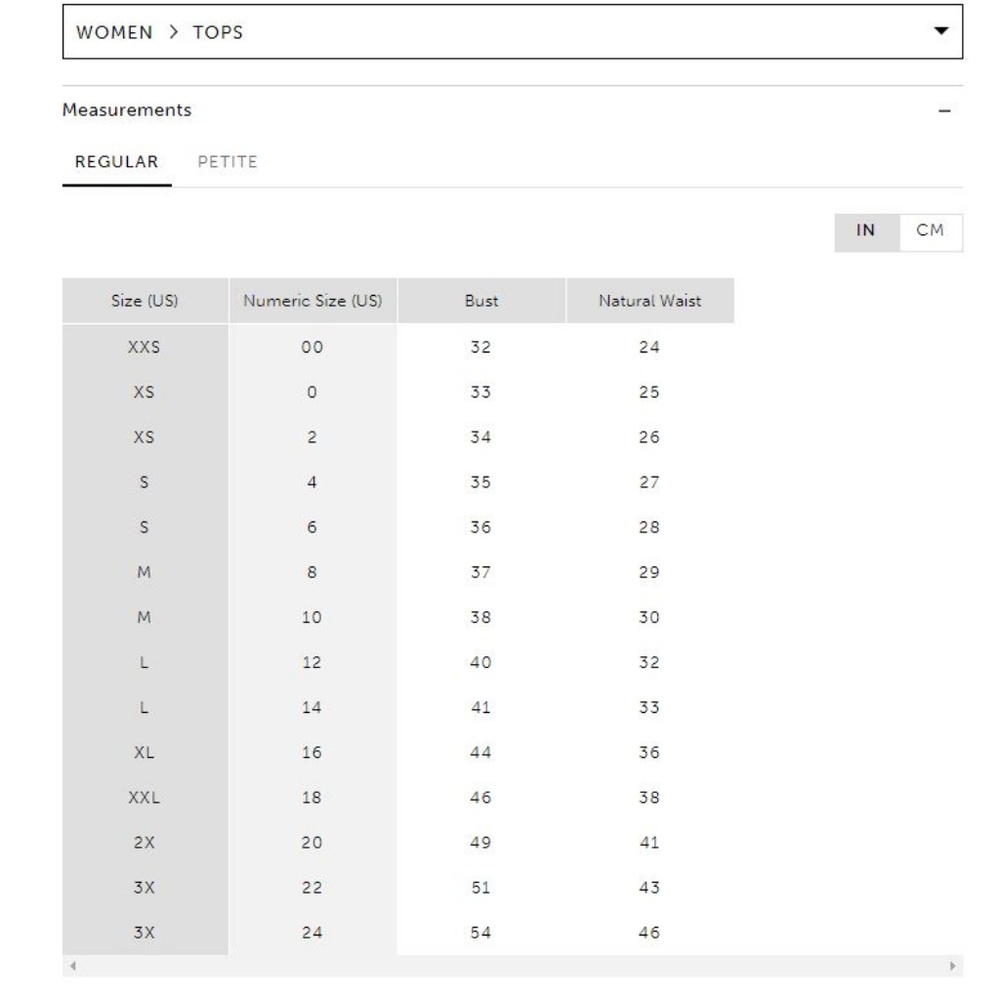Collapse the Measurements section minus icon
Image resolution: width=1000 pixels, height=1000 pixels.
pyautogui.click(x=945, y=111)
